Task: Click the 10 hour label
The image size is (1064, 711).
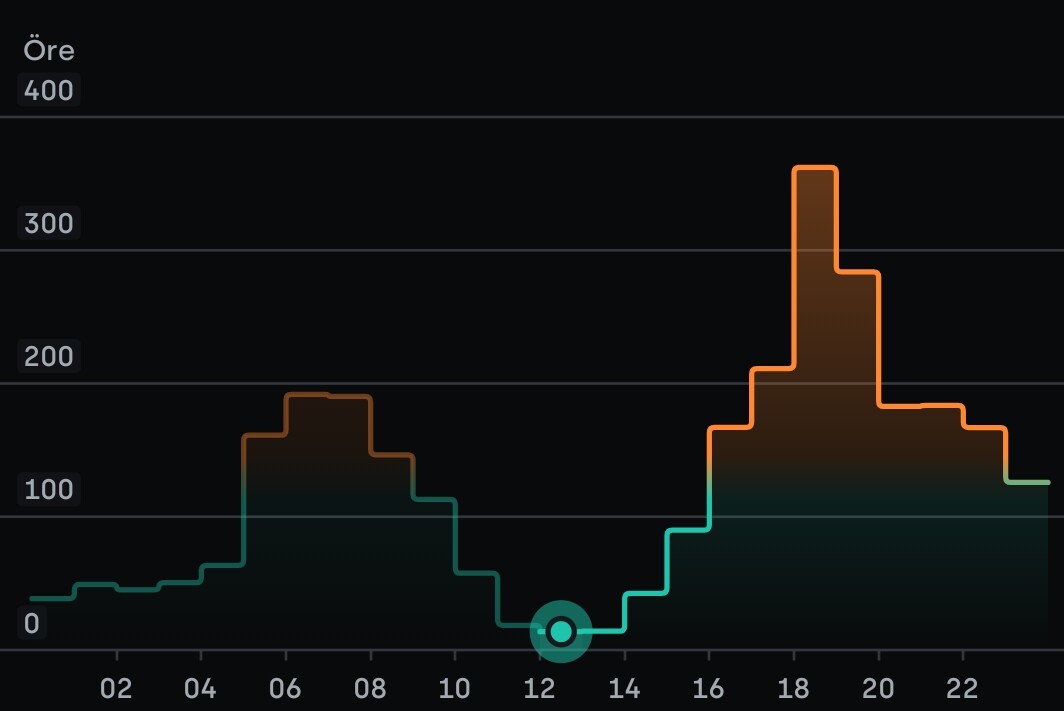Action: coord(455,689)
